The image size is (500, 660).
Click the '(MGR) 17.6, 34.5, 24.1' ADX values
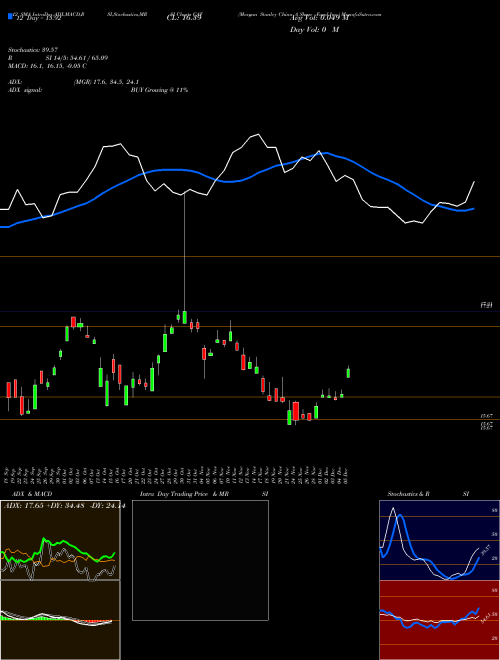point(106,82)
